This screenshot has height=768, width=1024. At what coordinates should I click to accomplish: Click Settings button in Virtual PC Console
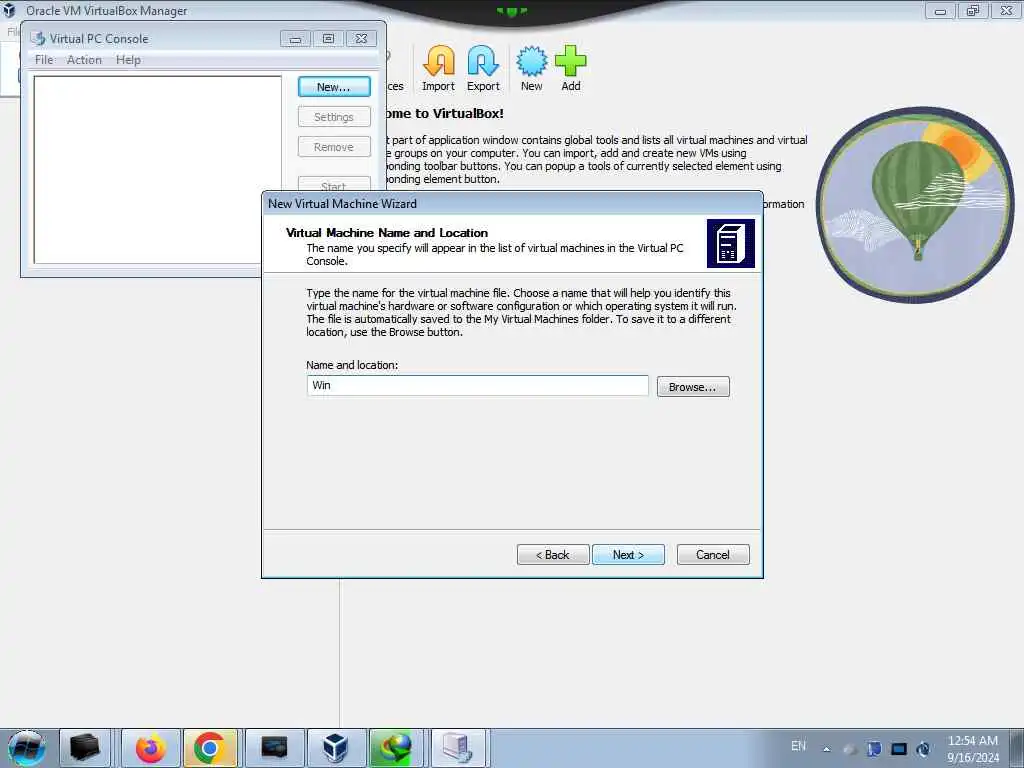point(334,117)
